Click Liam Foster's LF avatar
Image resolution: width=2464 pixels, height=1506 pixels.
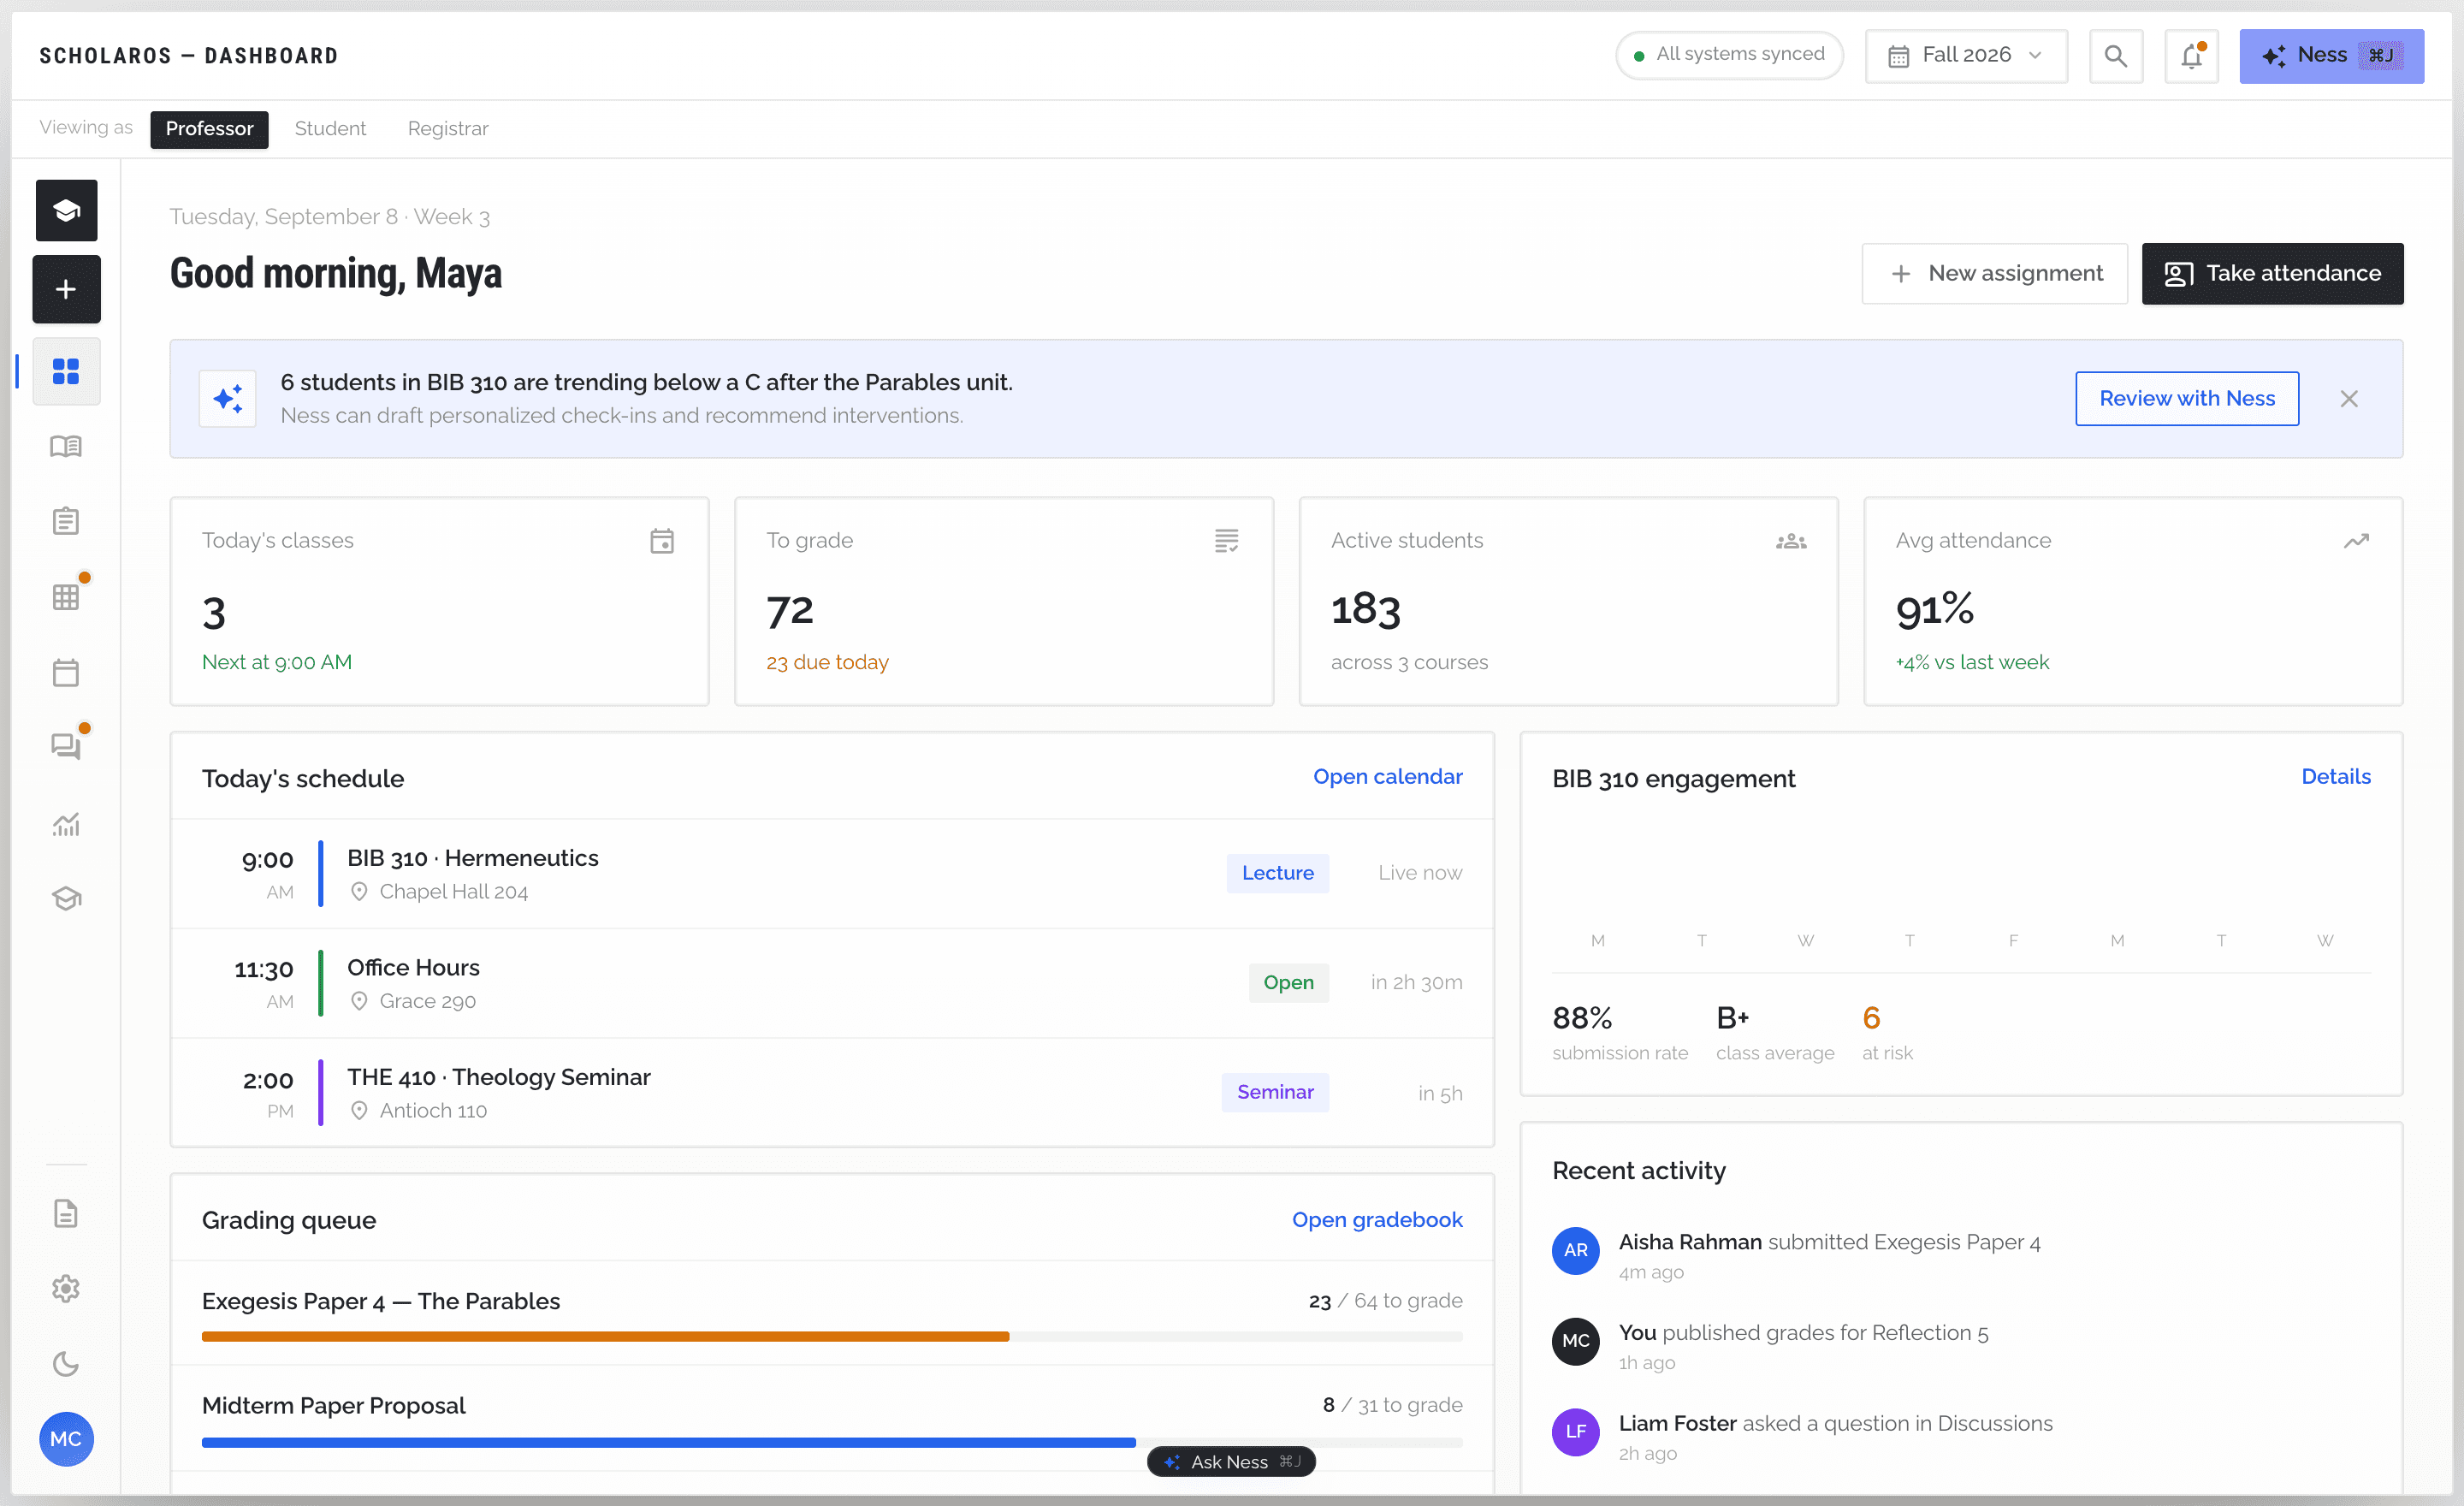click(1575, 1432)
